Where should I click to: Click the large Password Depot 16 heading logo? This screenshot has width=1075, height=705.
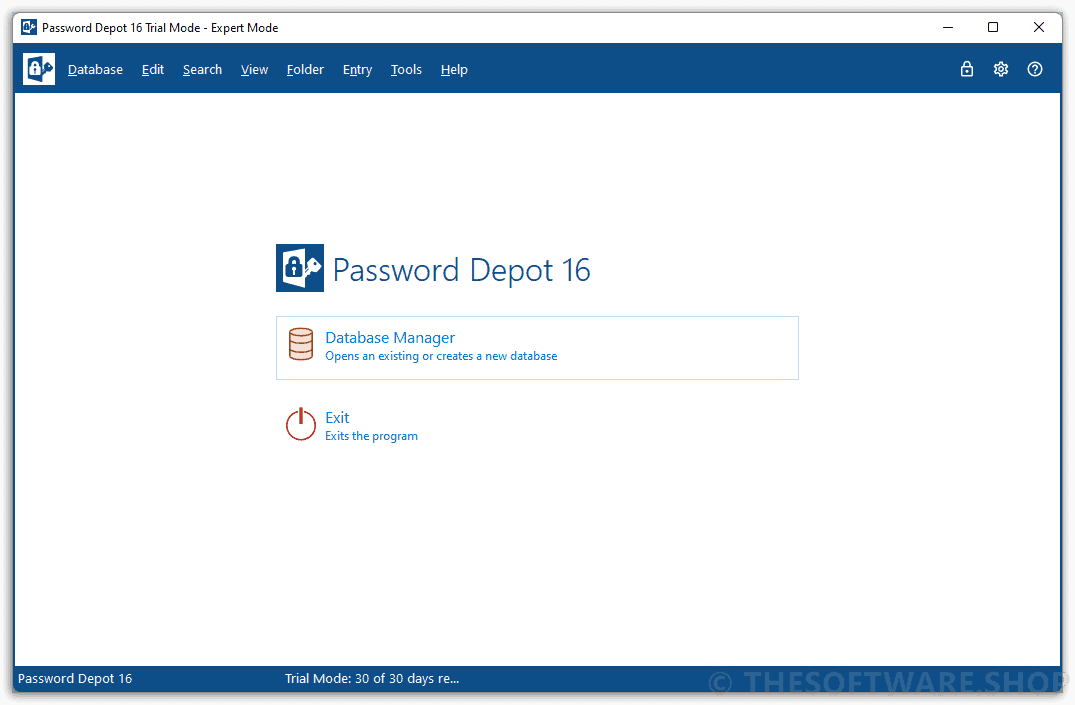300,268
